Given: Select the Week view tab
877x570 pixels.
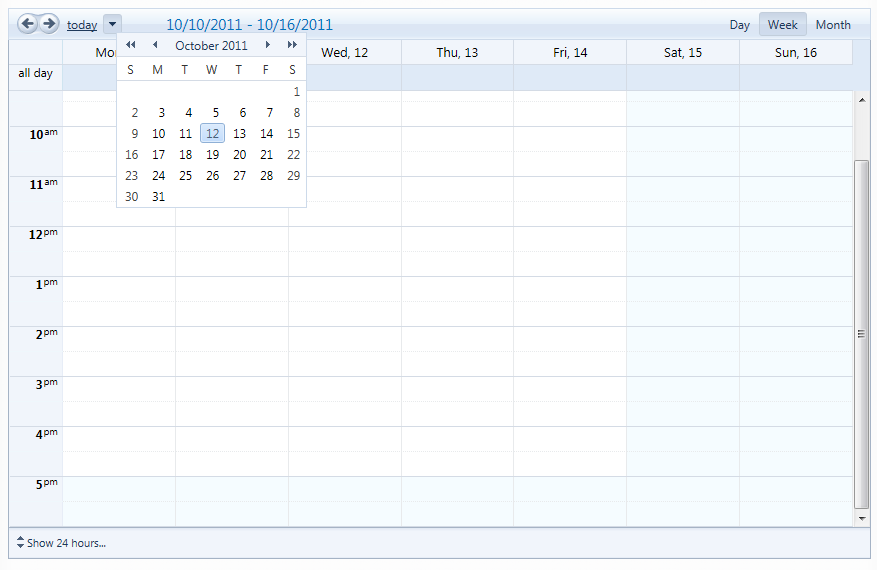Looking at the screenshot, I should tap(782, 25).
